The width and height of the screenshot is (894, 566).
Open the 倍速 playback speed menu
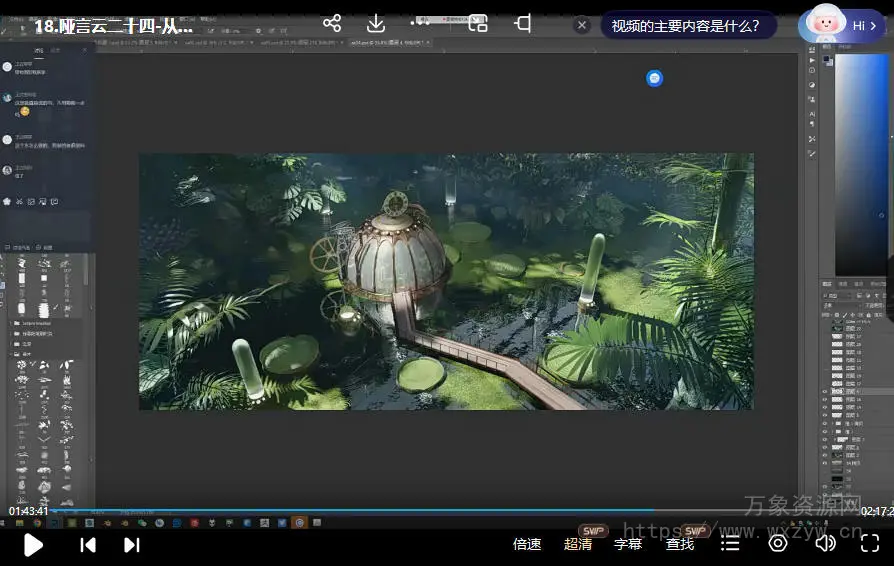(527, 544)
